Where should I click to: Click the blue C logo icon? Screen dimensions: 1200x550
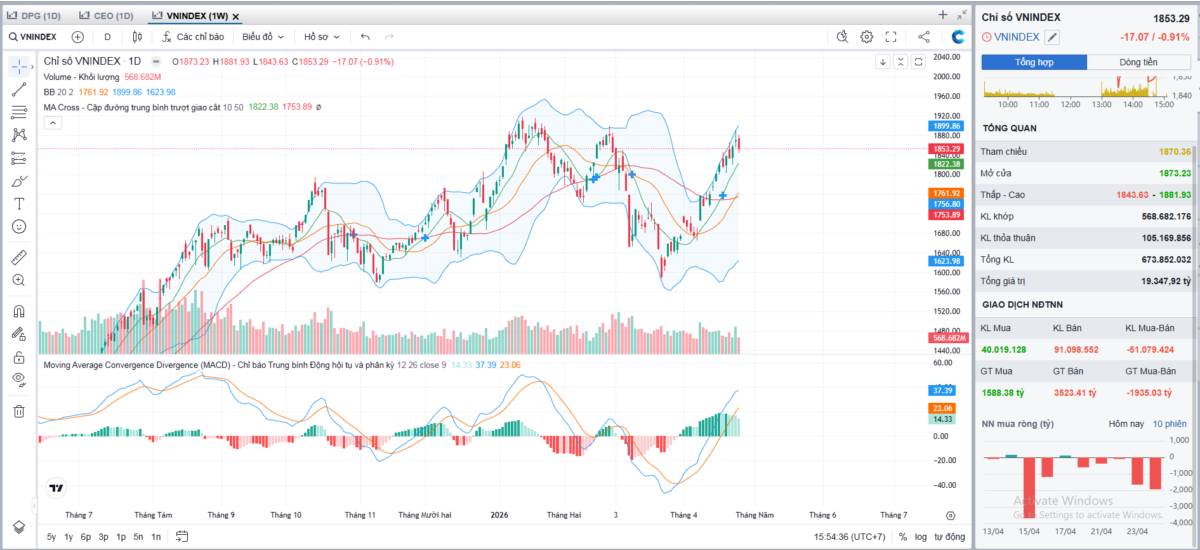click(958, 37)
